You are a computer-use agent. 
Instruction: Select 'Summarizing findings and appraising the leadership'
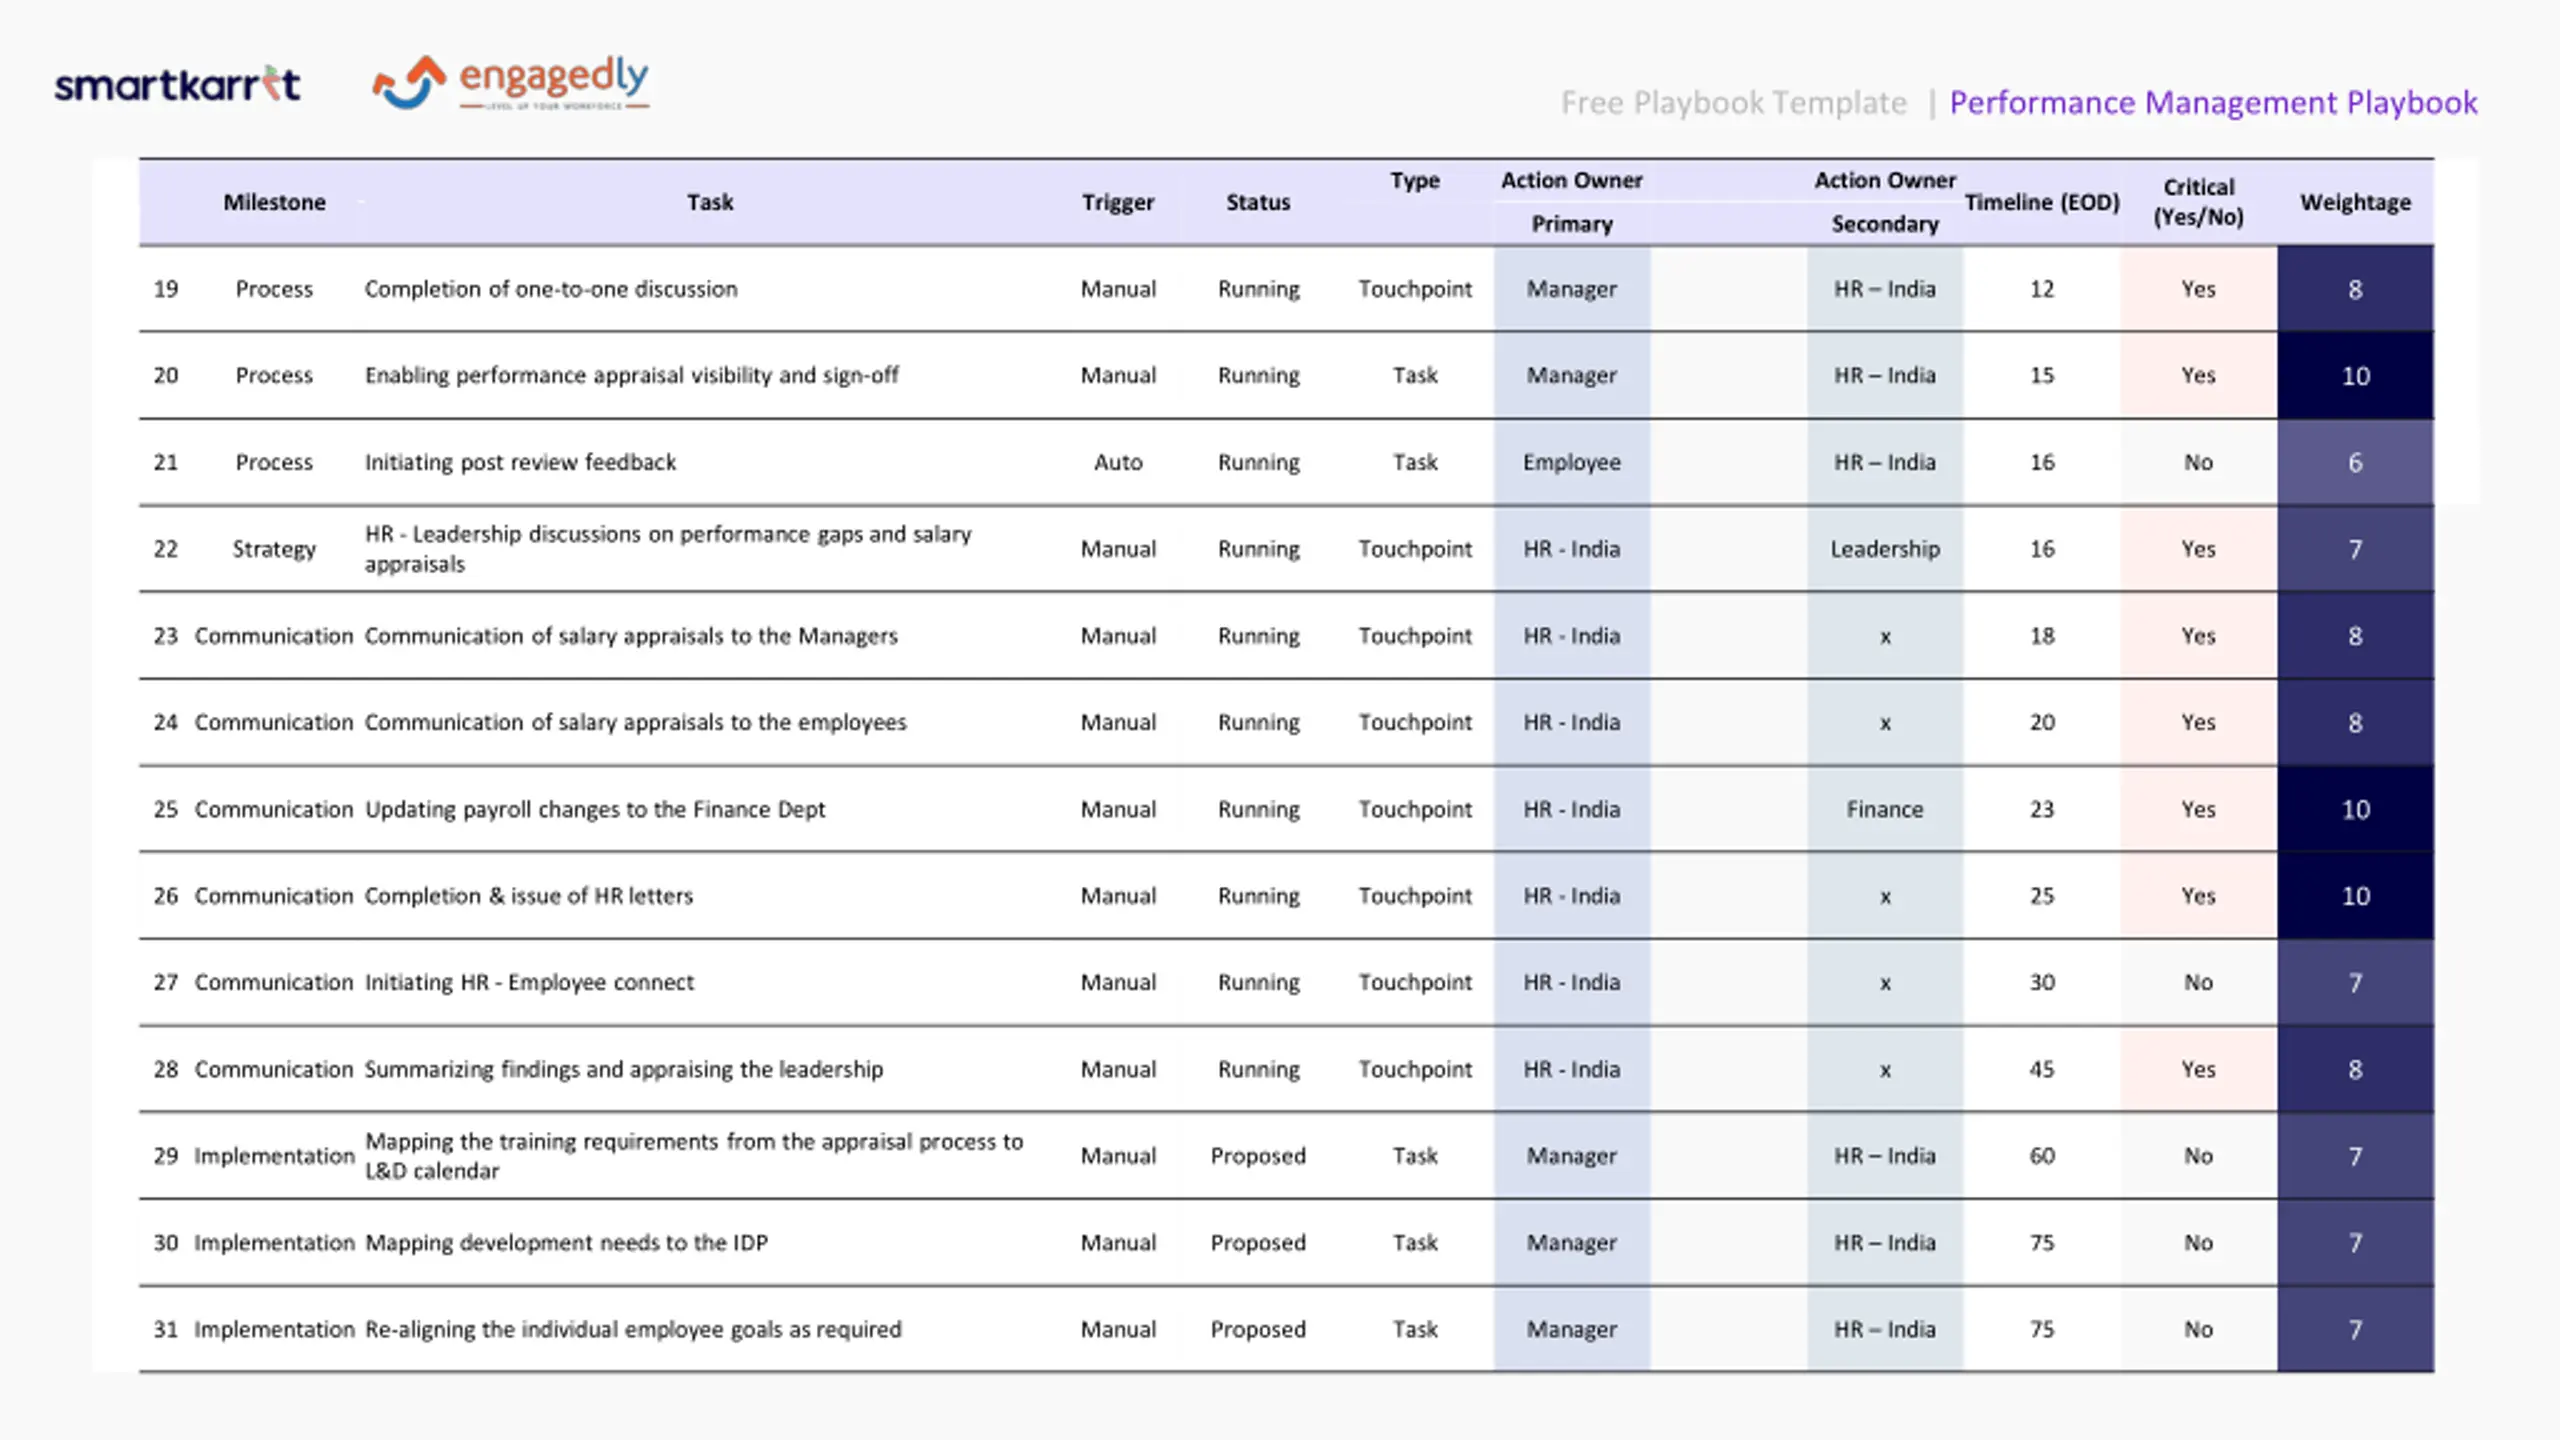tap(624, 1069)
